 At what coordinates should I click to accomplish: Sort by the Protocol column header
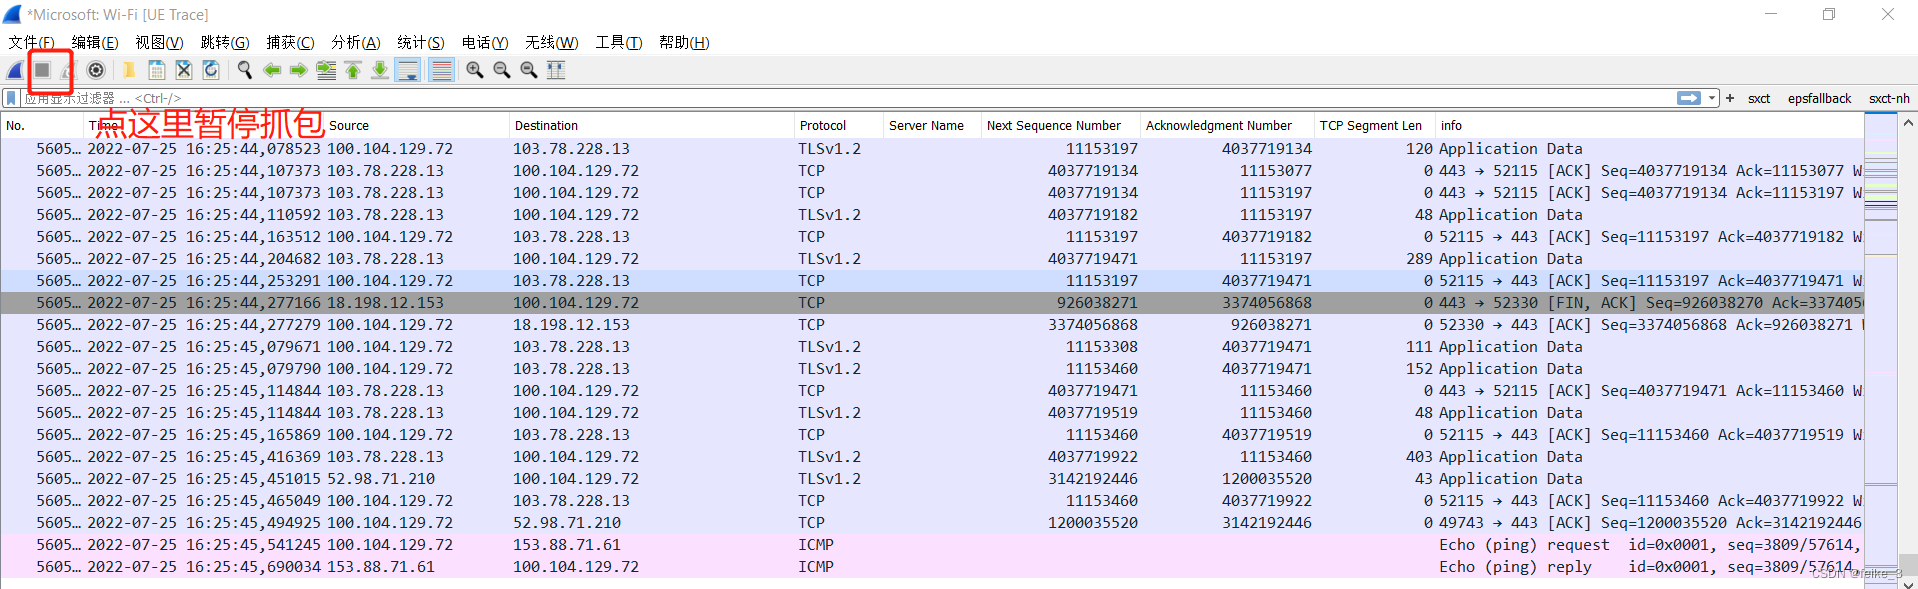pos(839,125)
